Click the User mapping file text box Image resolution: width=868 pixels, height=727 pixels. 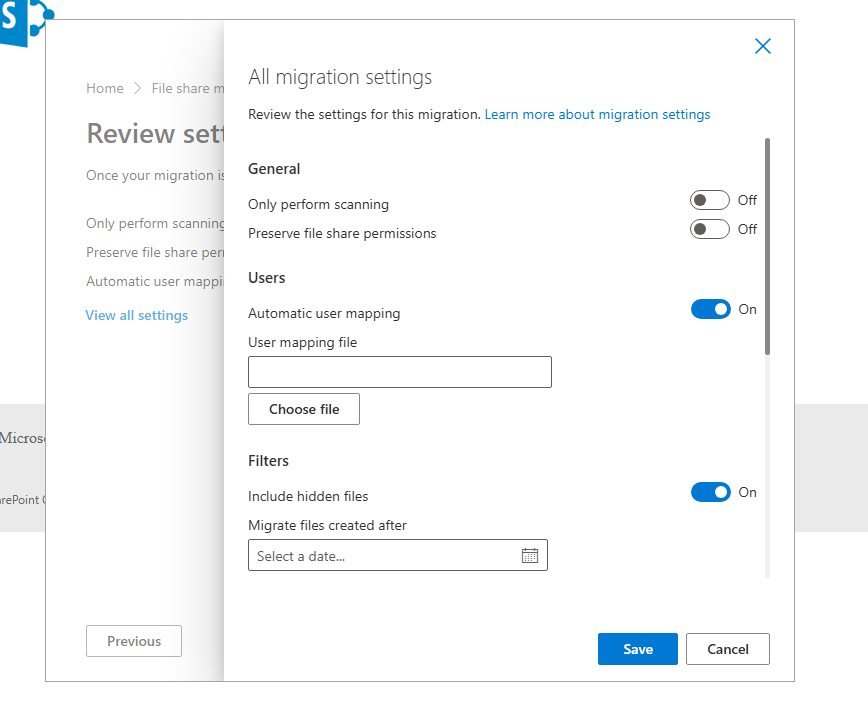[x=399, y=372]
